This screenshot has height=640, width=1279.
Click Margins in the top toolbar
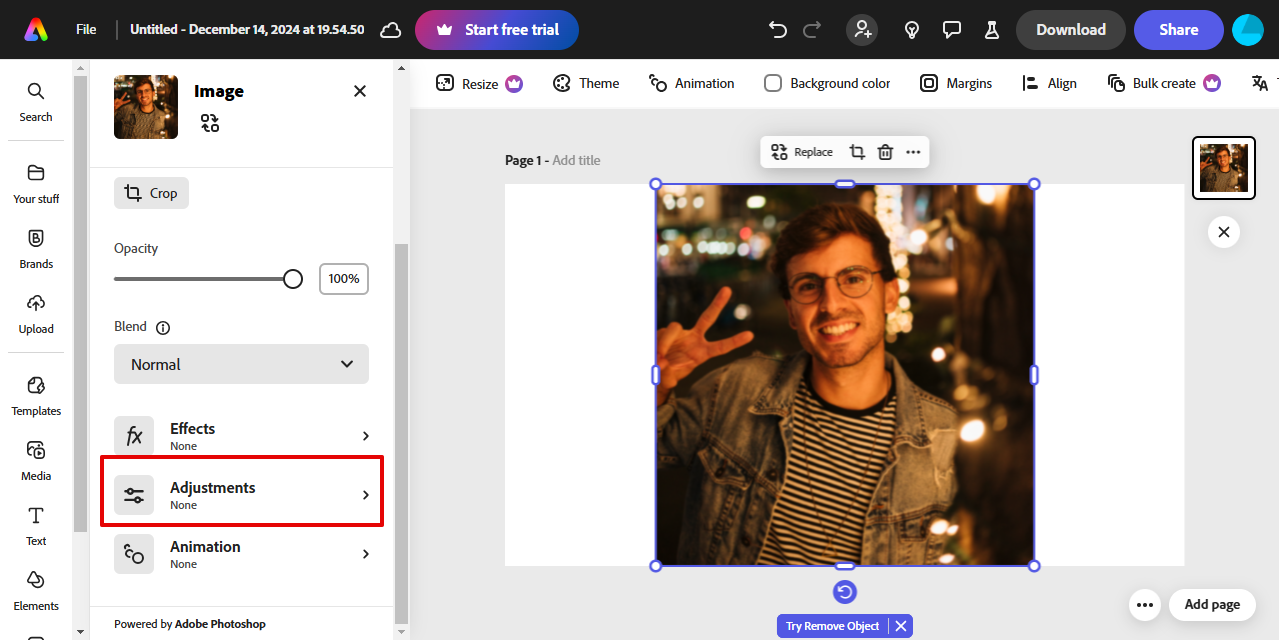pyautogui.click(x=956, y=83)
